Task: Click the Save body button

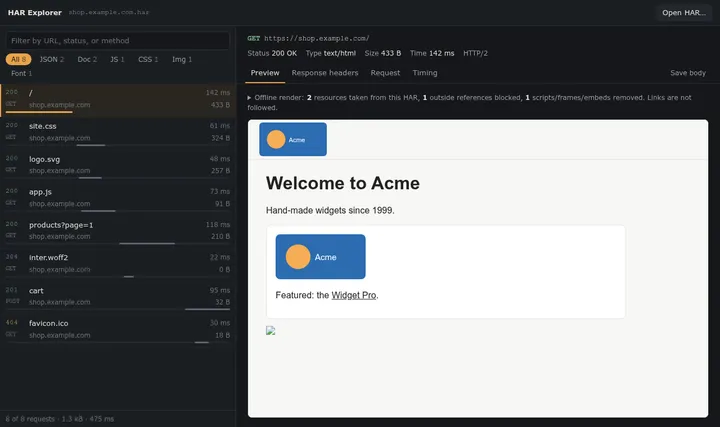Action: coord(687,73)
